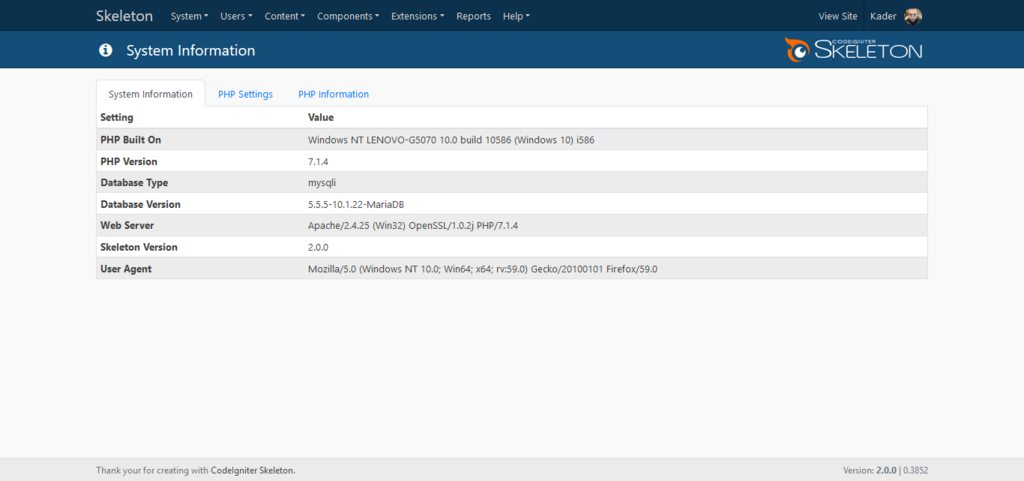Click the Web Server label

click(127, 225)
